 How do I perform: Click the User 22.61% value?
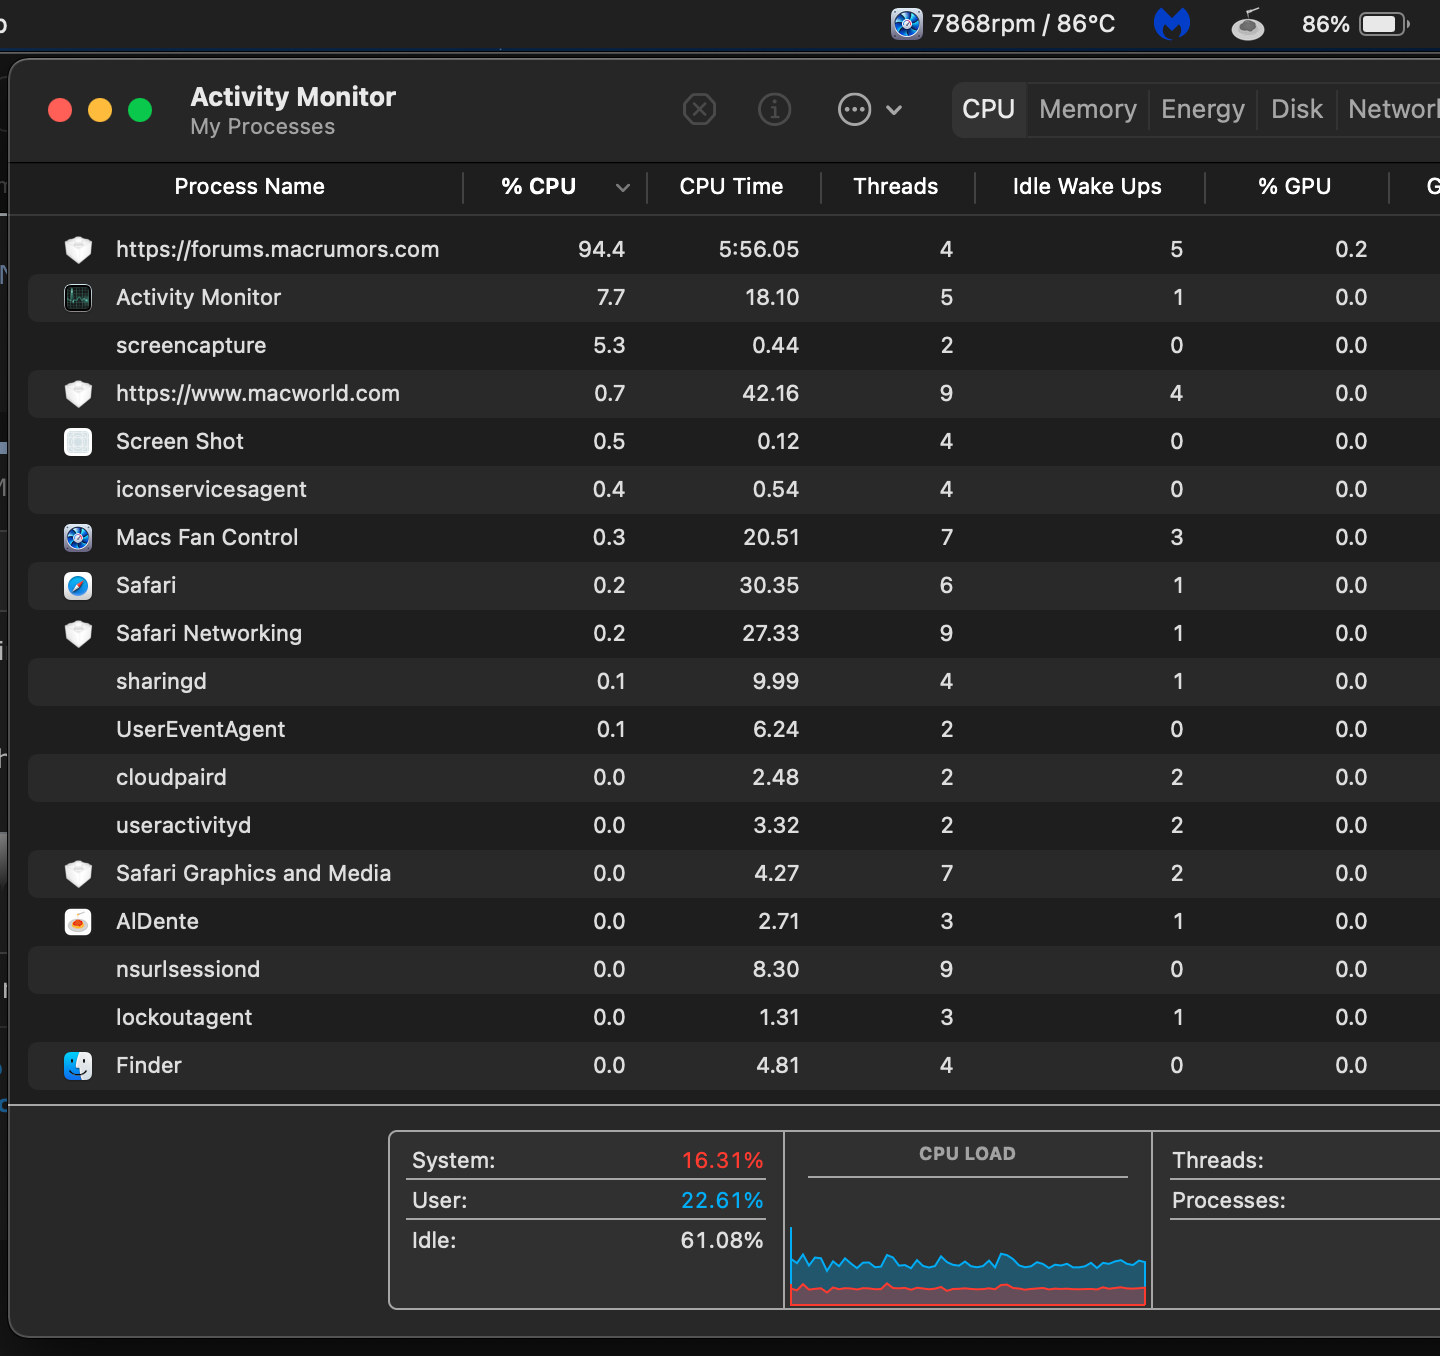722,1200
